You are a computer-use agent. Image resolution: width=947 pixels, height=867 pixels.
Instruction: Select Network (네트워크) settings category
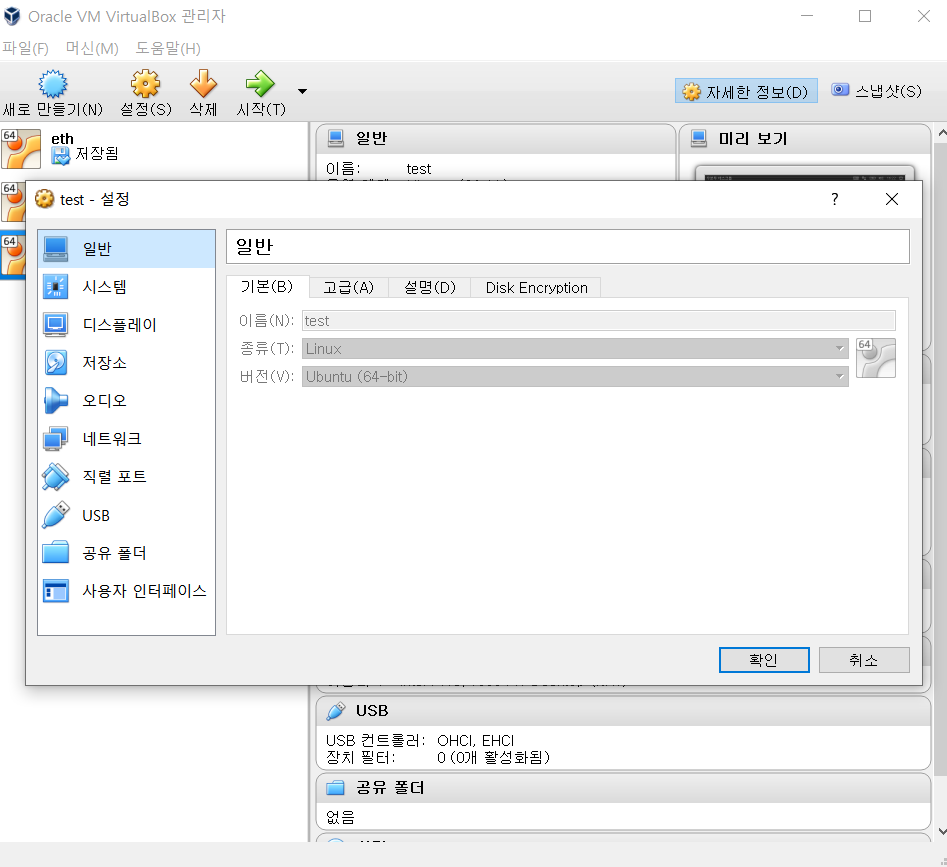pos(126,438)
